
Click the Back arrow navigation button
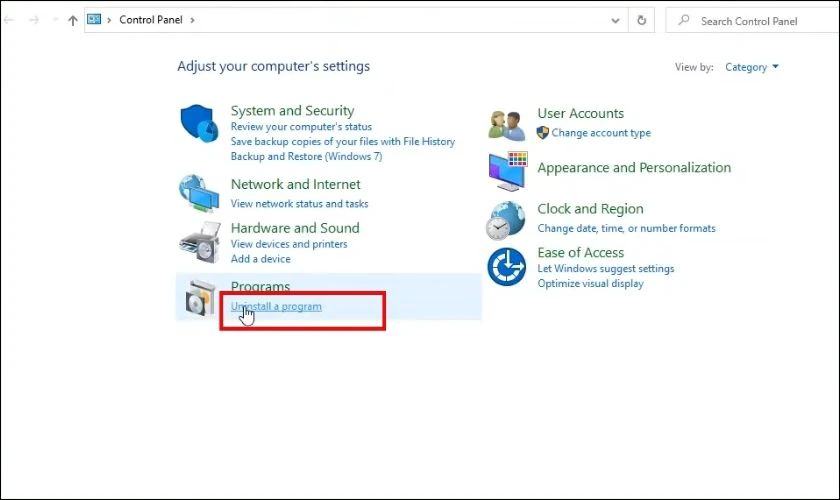pos(9,20)
